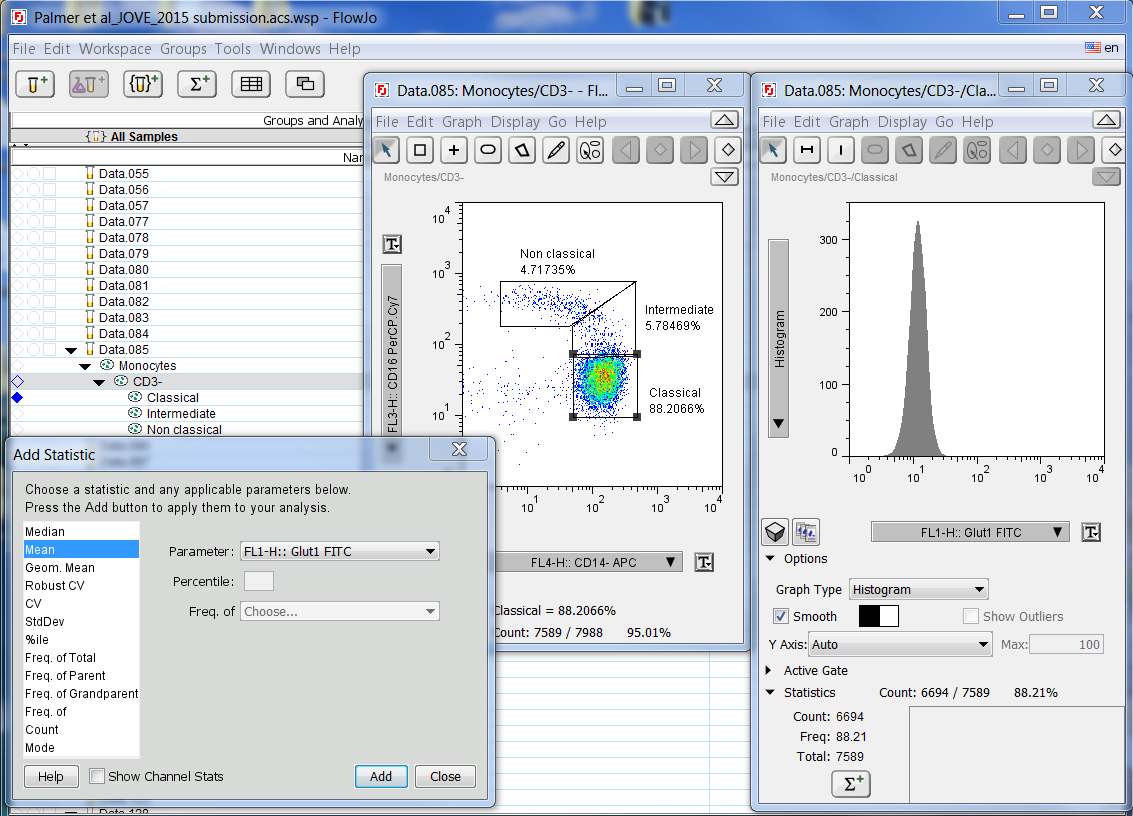Viewport: 1133px width, 816px height.
Task: Expand the Active Gate section
Action: point(769,670)
